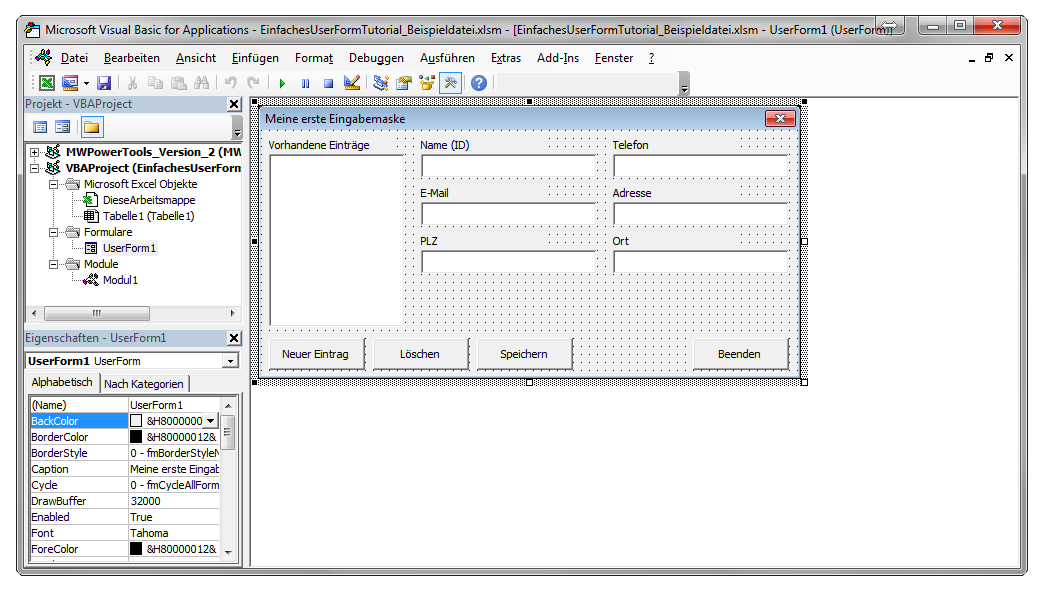This screenshot has height=591, width=1050.
Task: Open the UserForm1 object dropdown in Properties
Action: 231,361
